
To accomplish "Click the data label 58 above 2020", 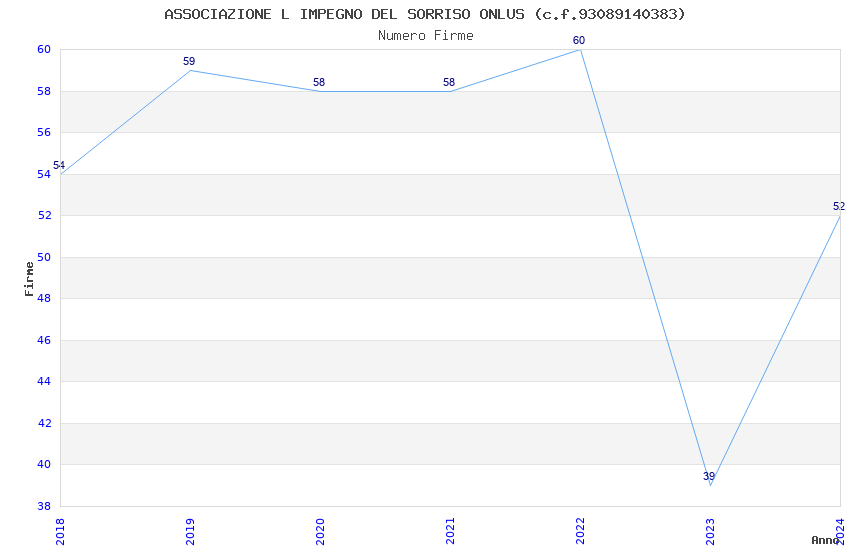I will pyautogui.click(x=319, y=82).
